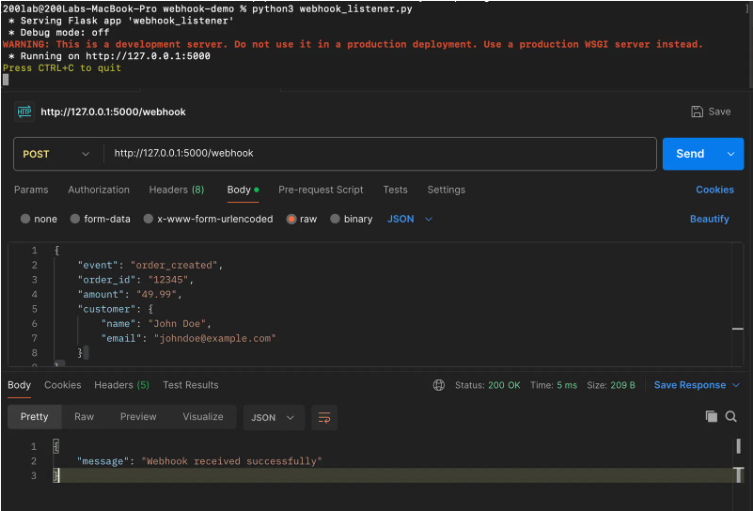Image resolution: width=753 pixels, height=511 pixels.
Task: Select the Pretty response view
Action: [x=34, y=417]
